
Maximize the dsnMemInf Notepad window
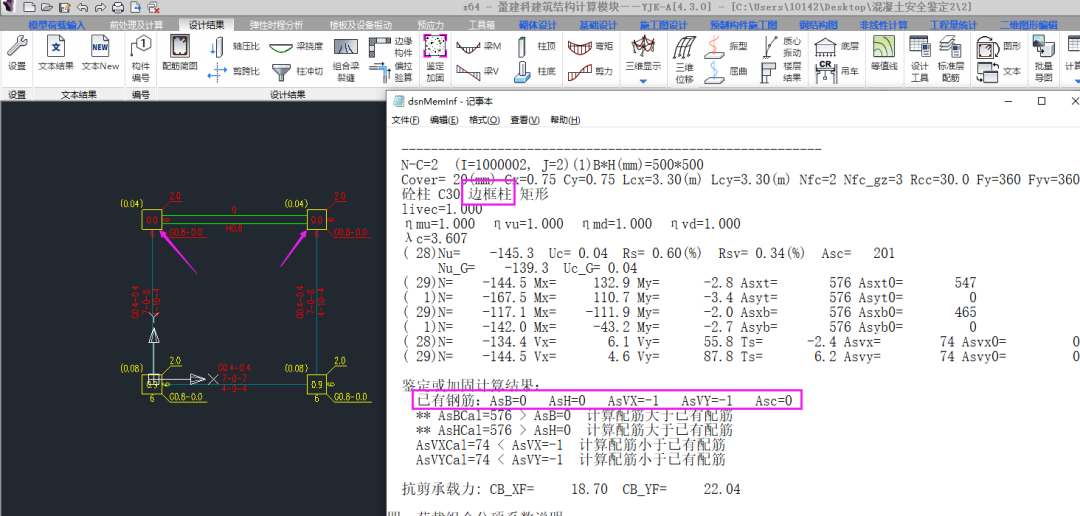[x=1041, y=101]
